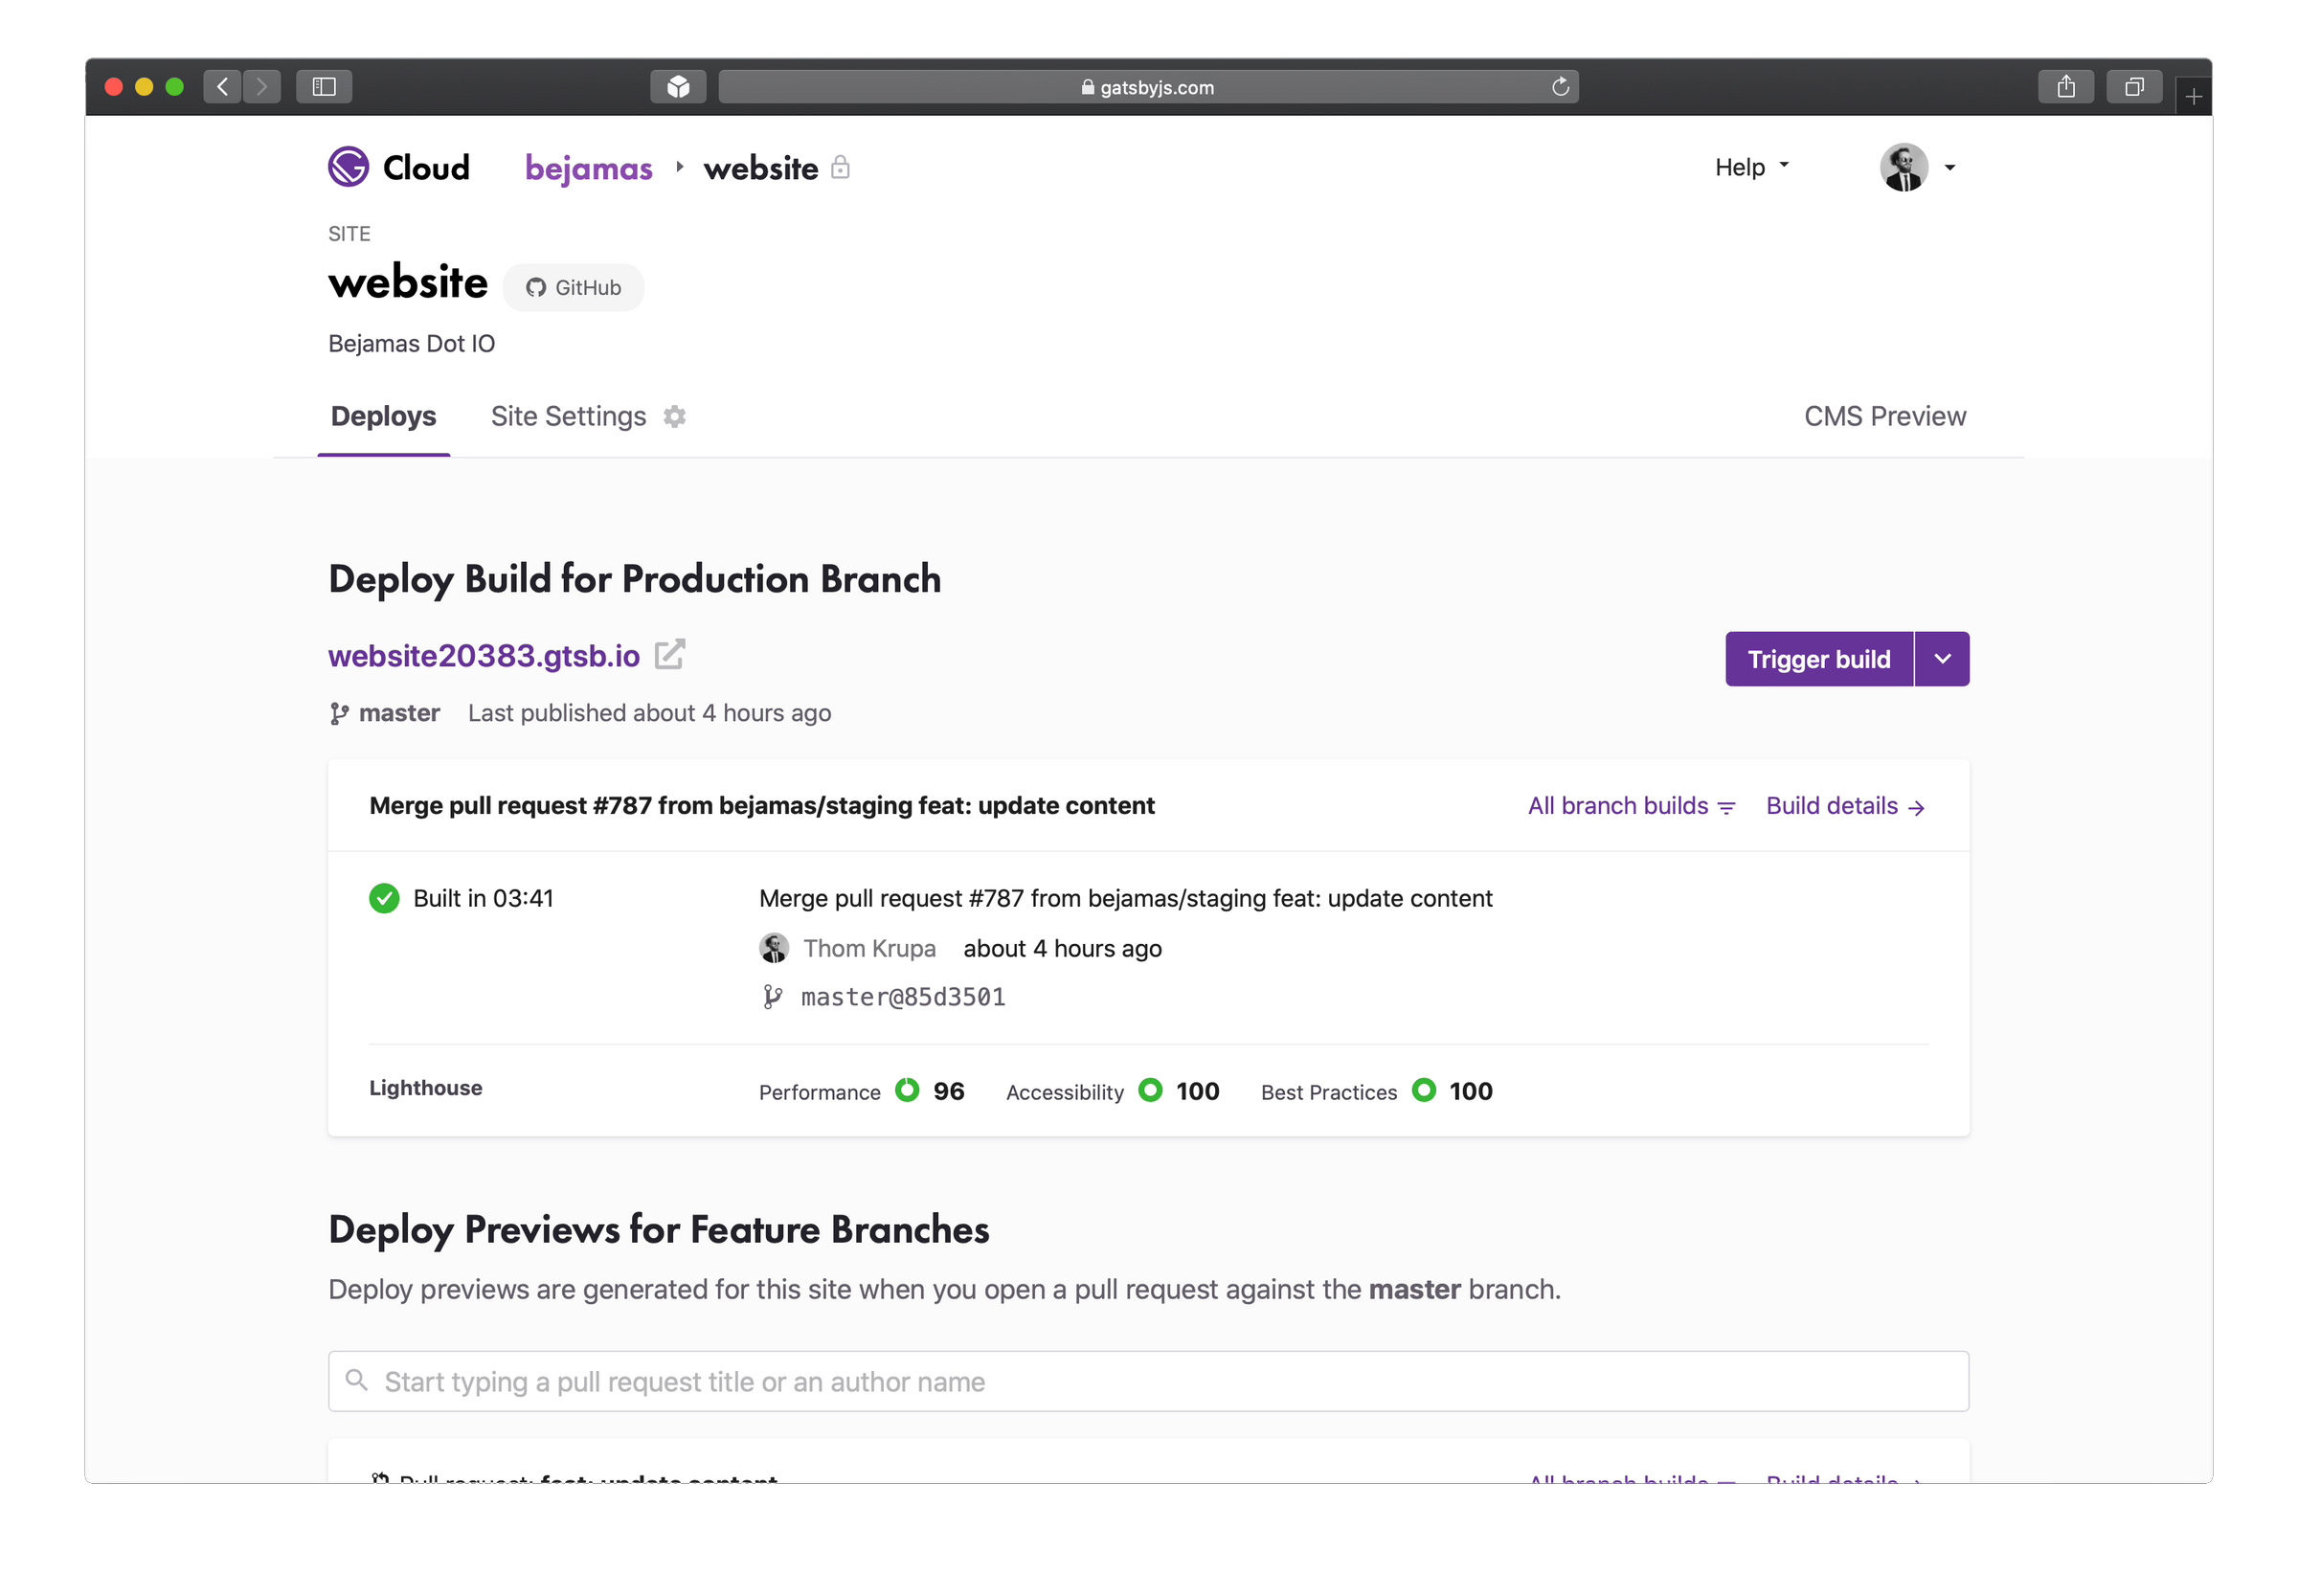This screenshot has height=1596, width=2298.
Task: Click the bejamas breadcrumb link
Action: 588,168
